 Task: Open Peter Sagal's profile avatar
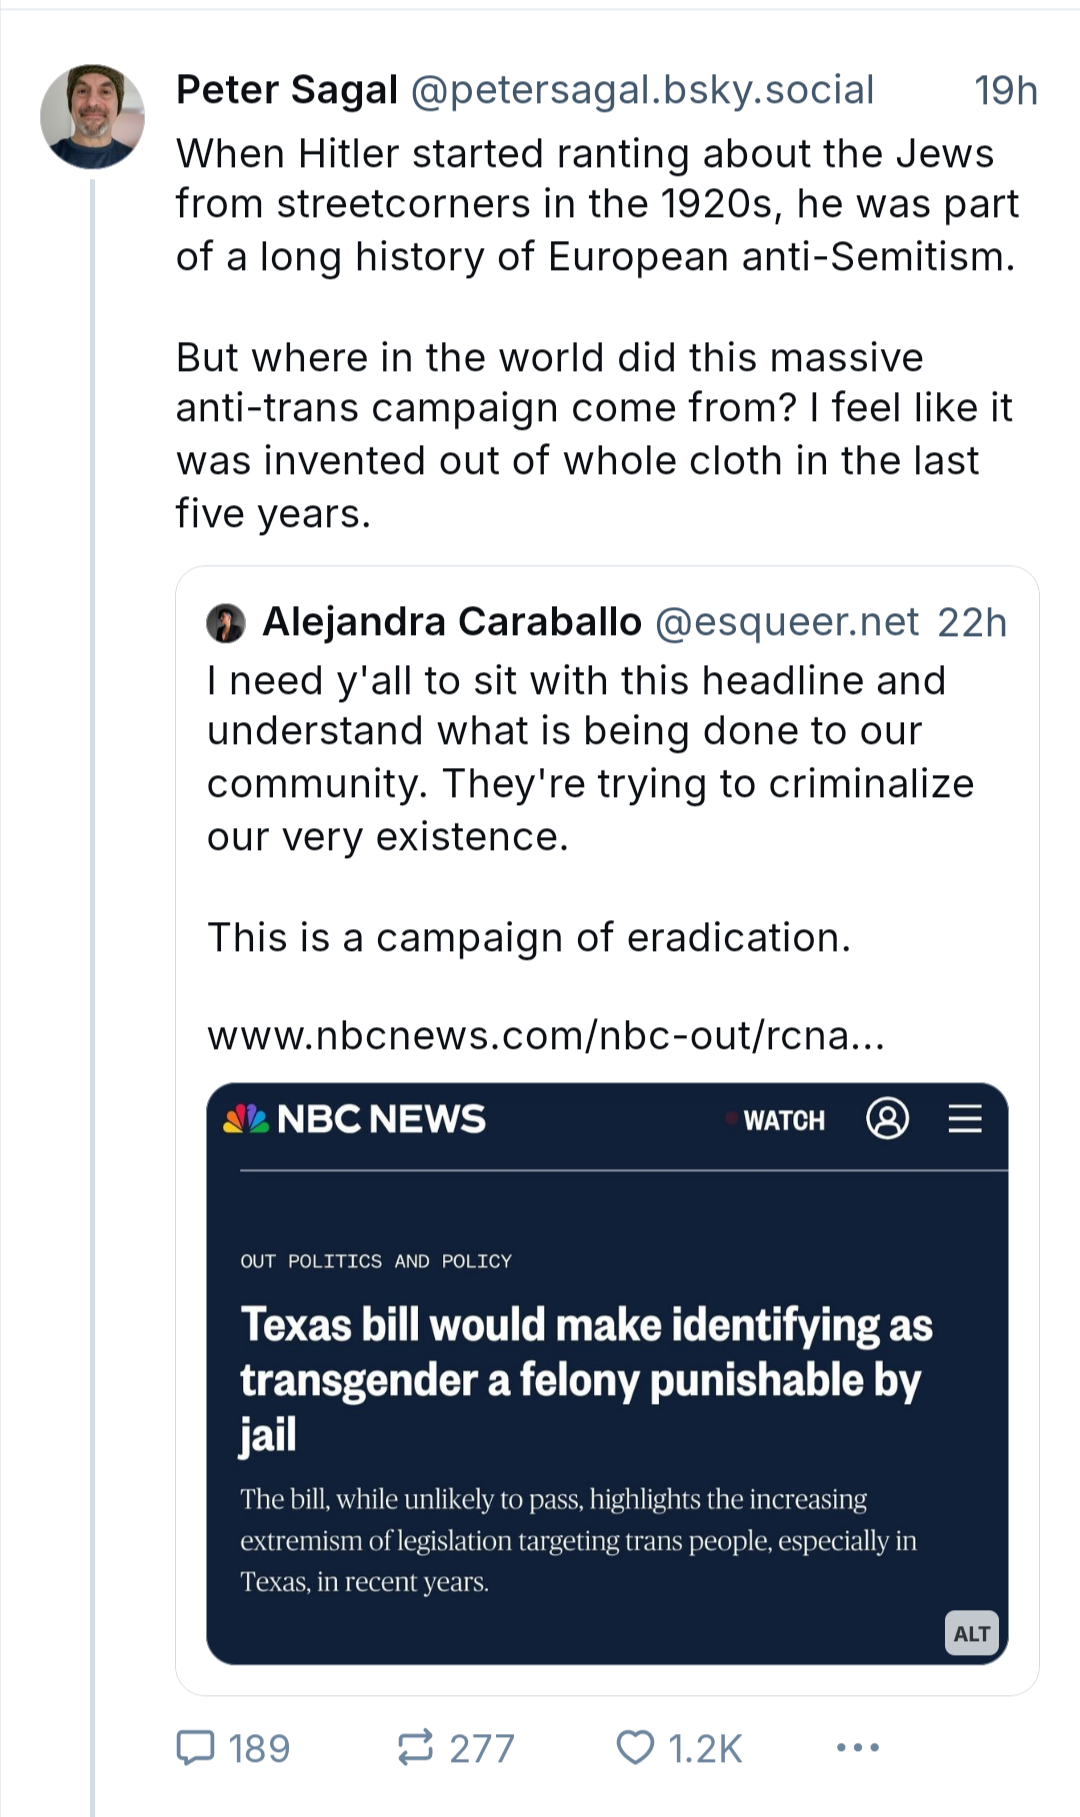click(x=92, y=116)
